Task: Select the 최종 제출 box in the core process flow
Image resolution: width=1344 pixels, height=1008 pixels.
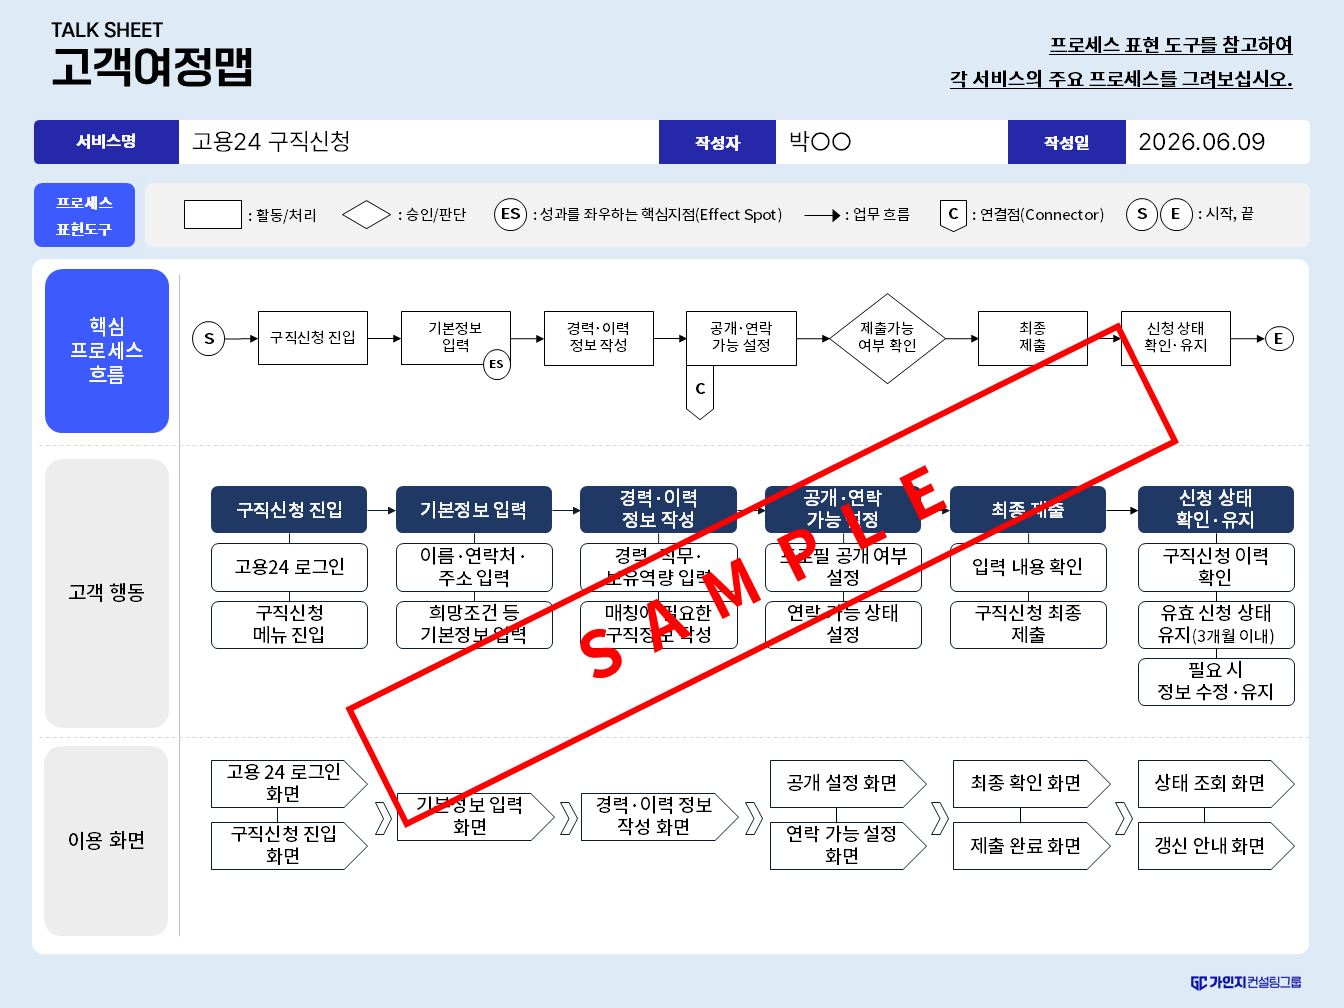Action: [1032, 338]
